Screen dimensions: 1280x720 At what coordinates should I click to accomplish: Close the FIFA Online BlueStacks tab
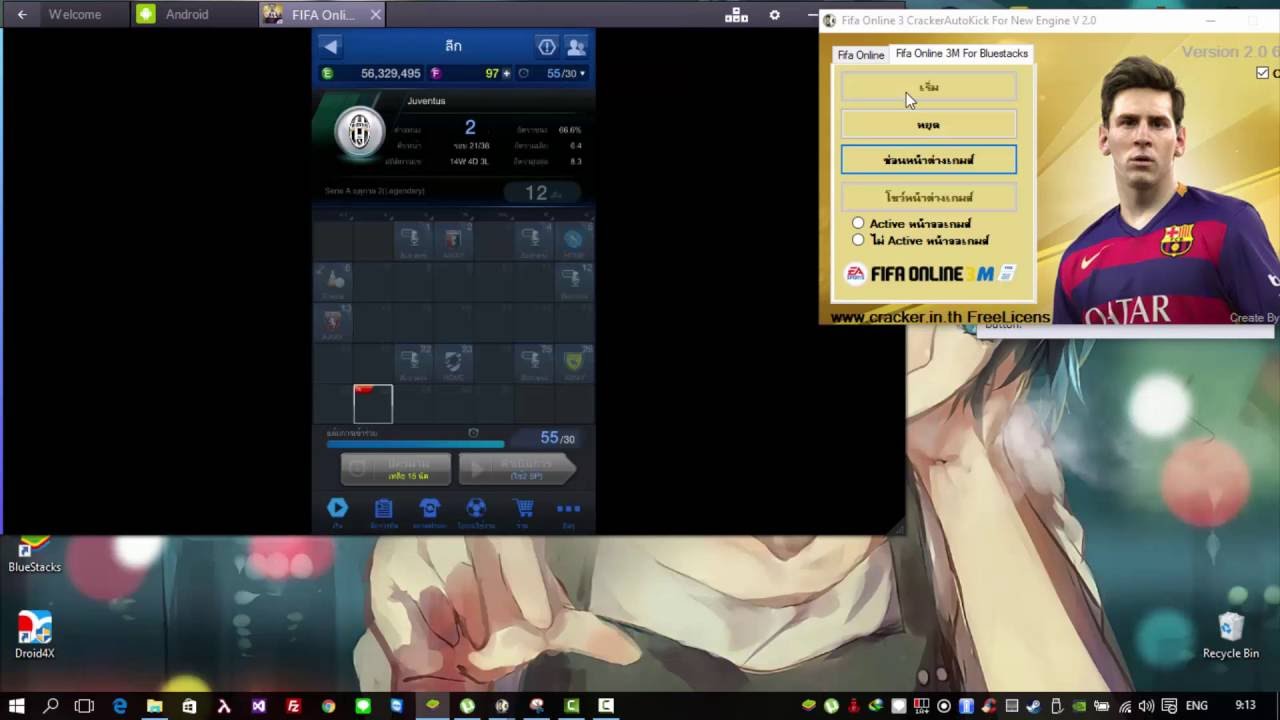375,14
